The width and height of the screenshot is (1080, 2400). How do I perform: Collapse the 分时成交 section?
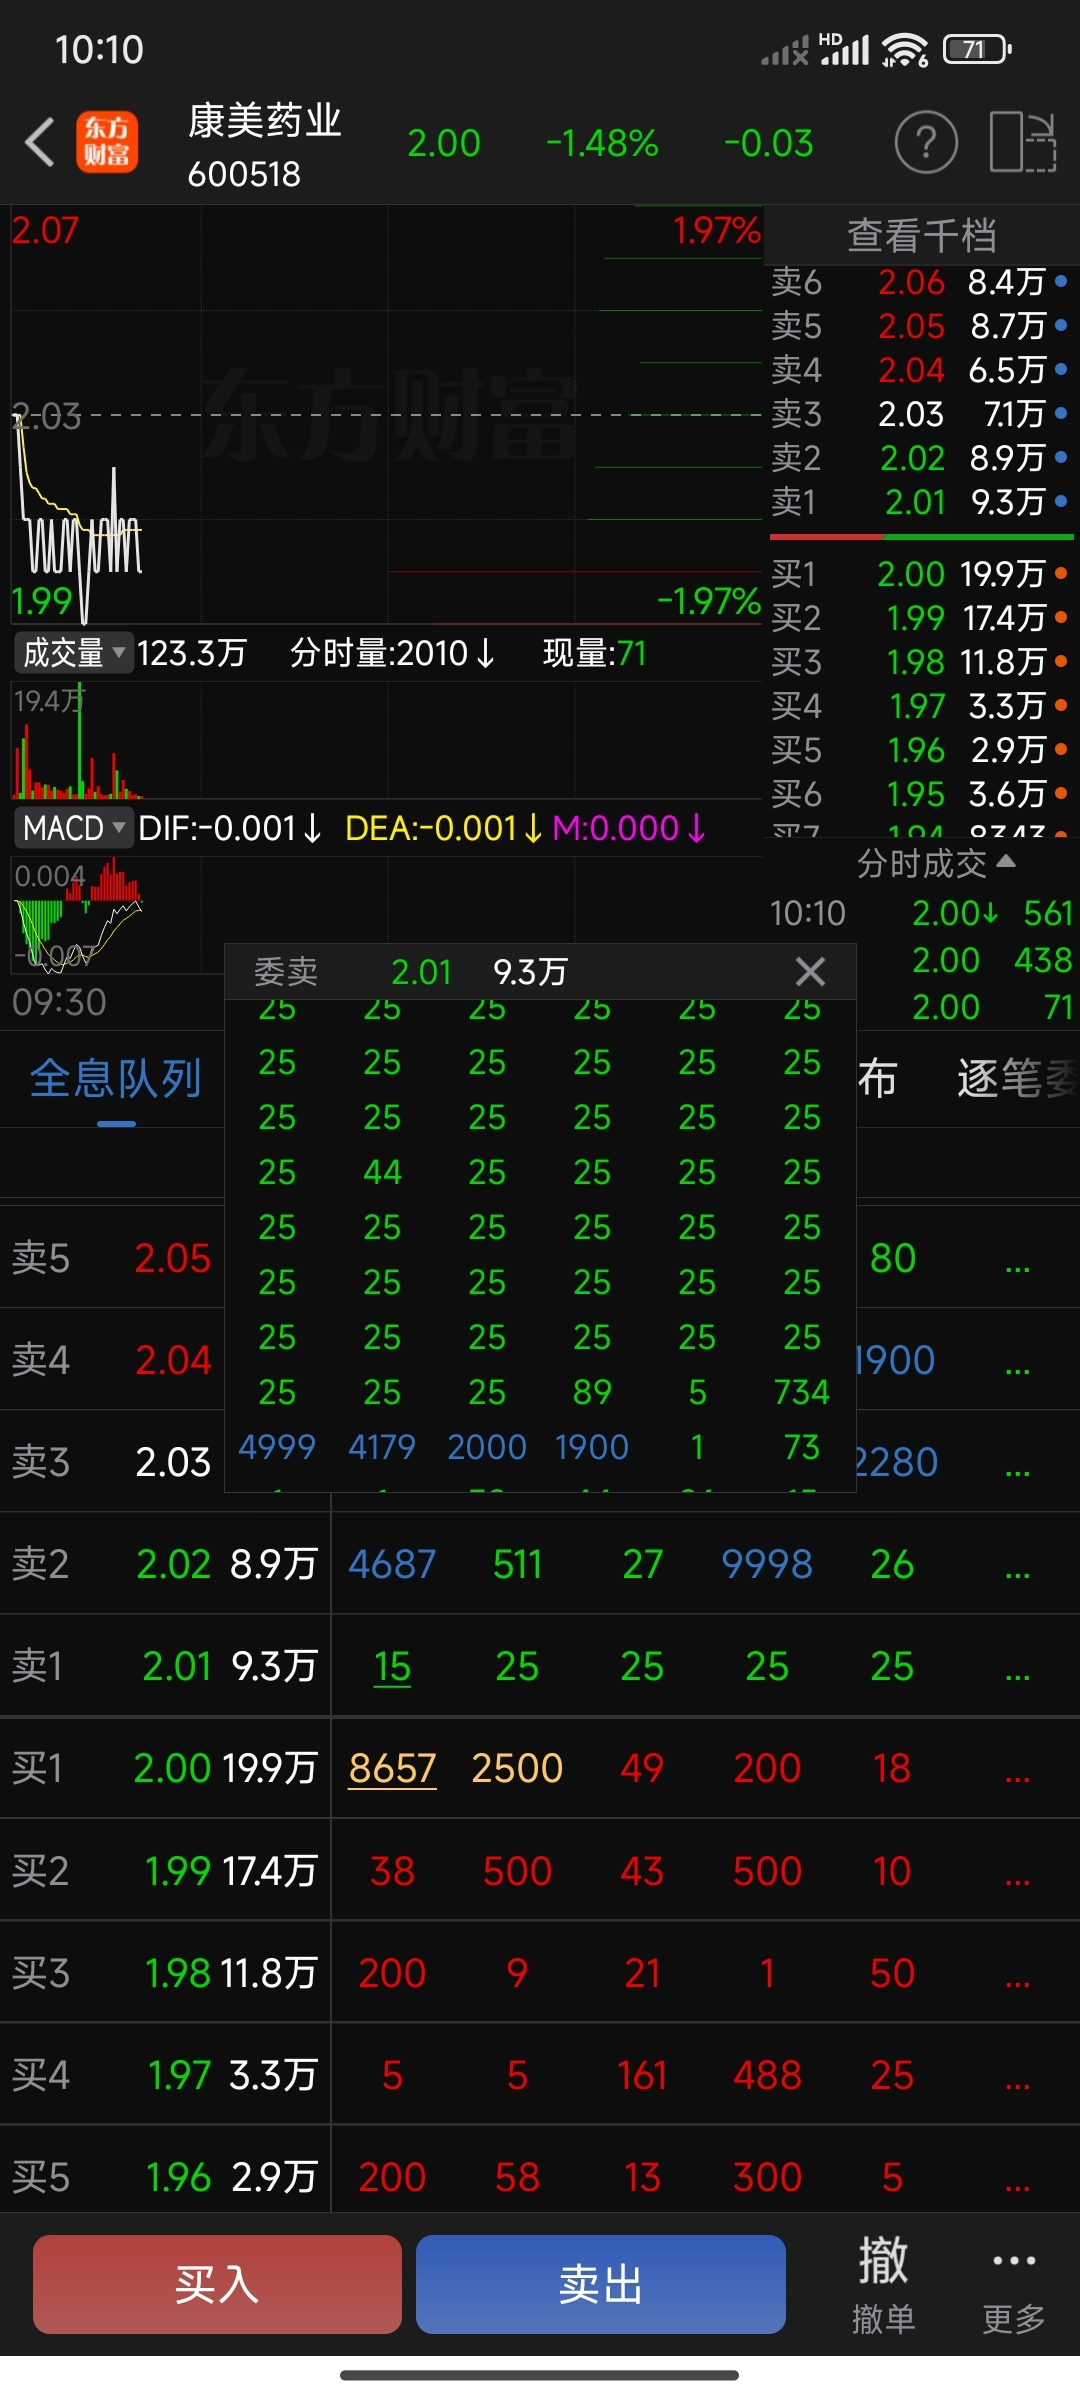click(x=936, y=863)
